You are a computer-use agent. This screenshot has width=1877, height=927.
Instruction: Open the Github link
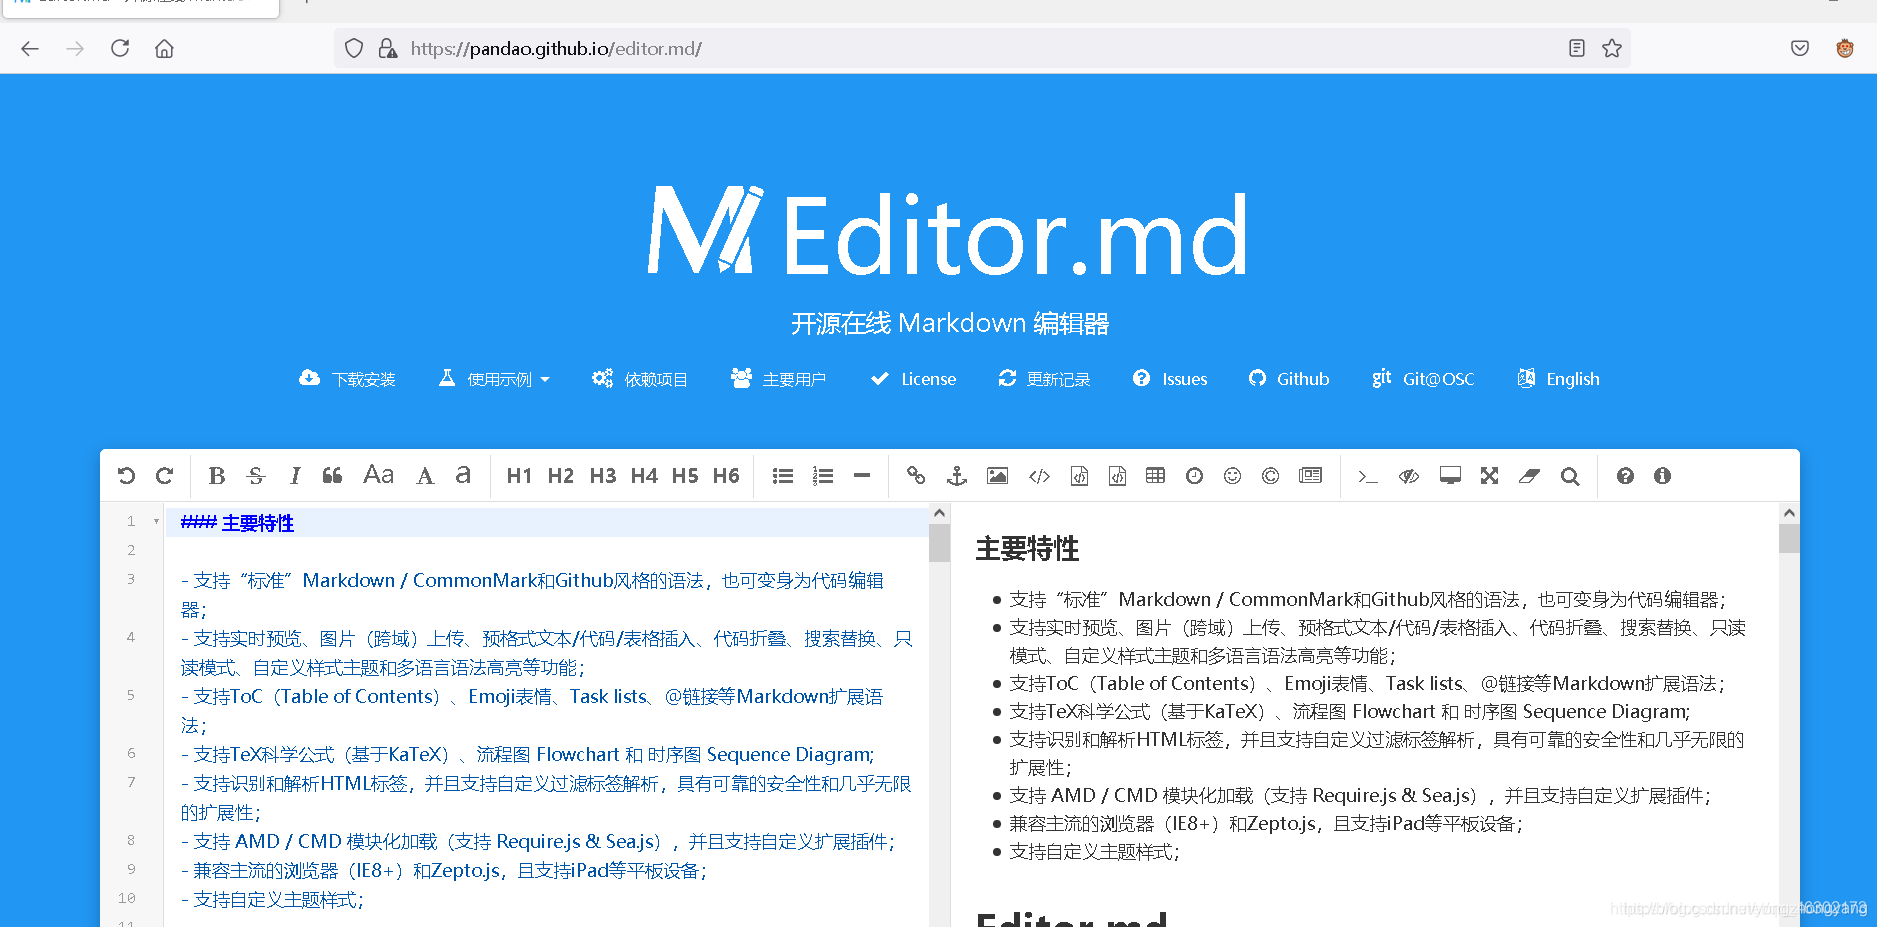point(1289,379)
